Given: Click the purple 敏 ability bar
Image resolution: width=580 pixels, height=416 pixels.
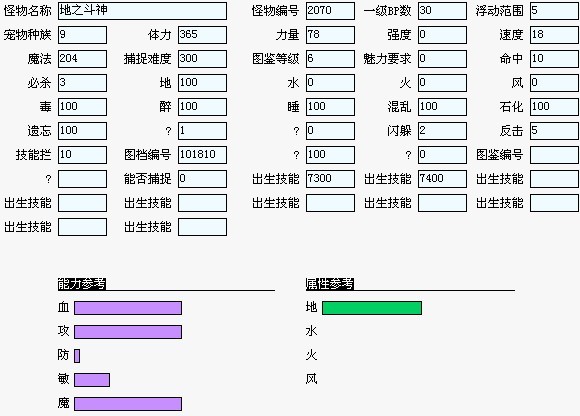Looking at the screenshot, I should pos(92,380).
